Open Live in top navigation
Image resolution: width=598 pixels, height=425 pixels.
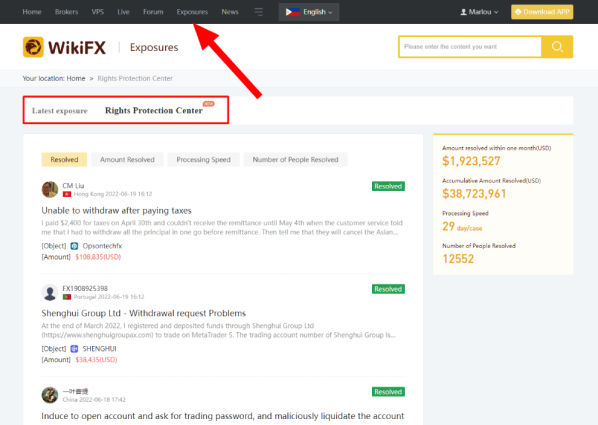[123, 12]
